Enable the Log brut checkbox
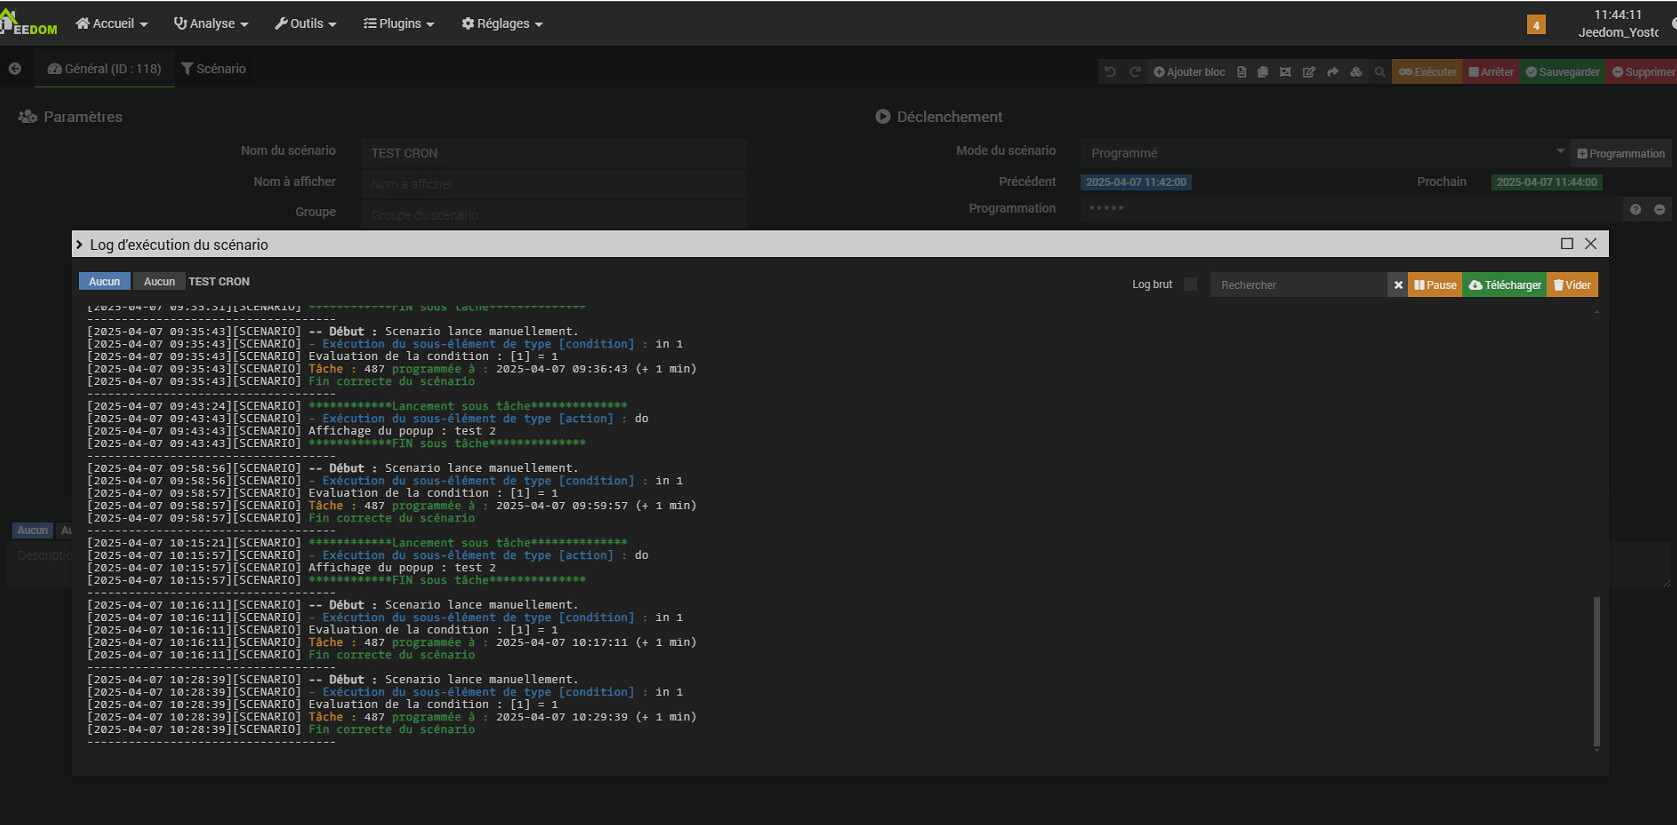Screen dimensions: 1677x825 point(1190,285)
